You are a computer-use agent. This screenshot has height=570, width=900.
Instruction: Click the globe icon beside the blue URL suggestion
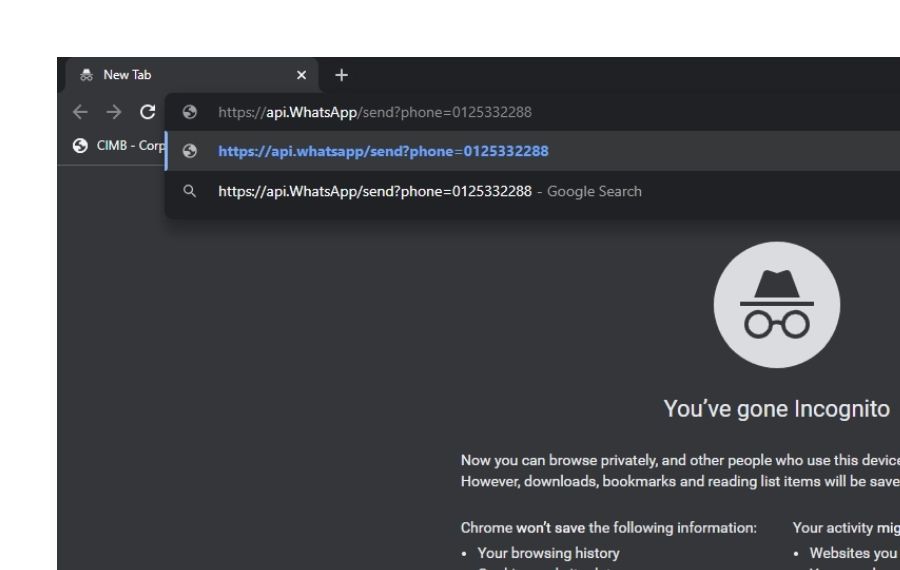coord(189,151)
